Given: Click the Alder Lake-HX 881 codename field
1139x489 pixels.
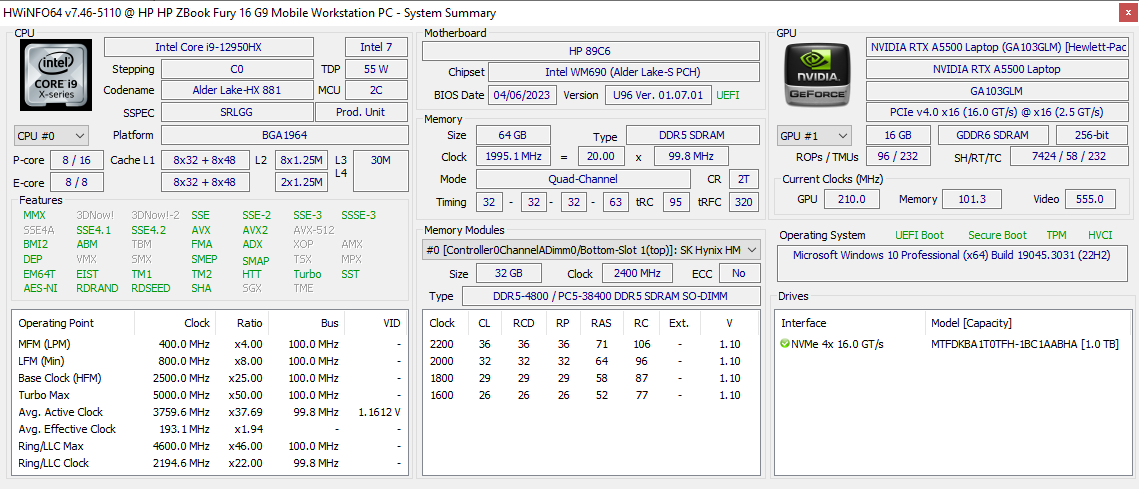Looking at the screenshot, I should coord(237,91).
